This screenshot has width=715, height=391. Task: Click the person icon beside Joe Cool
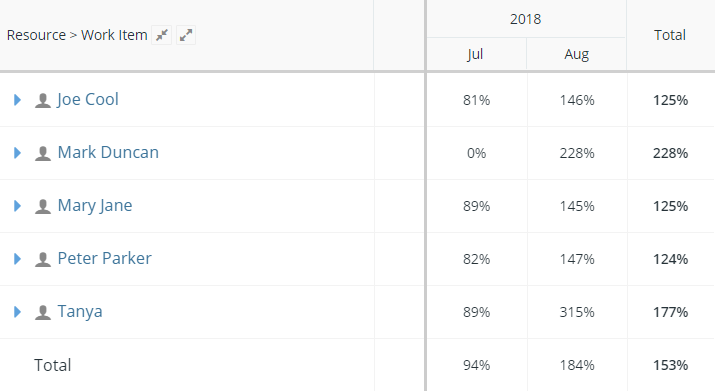43,100
